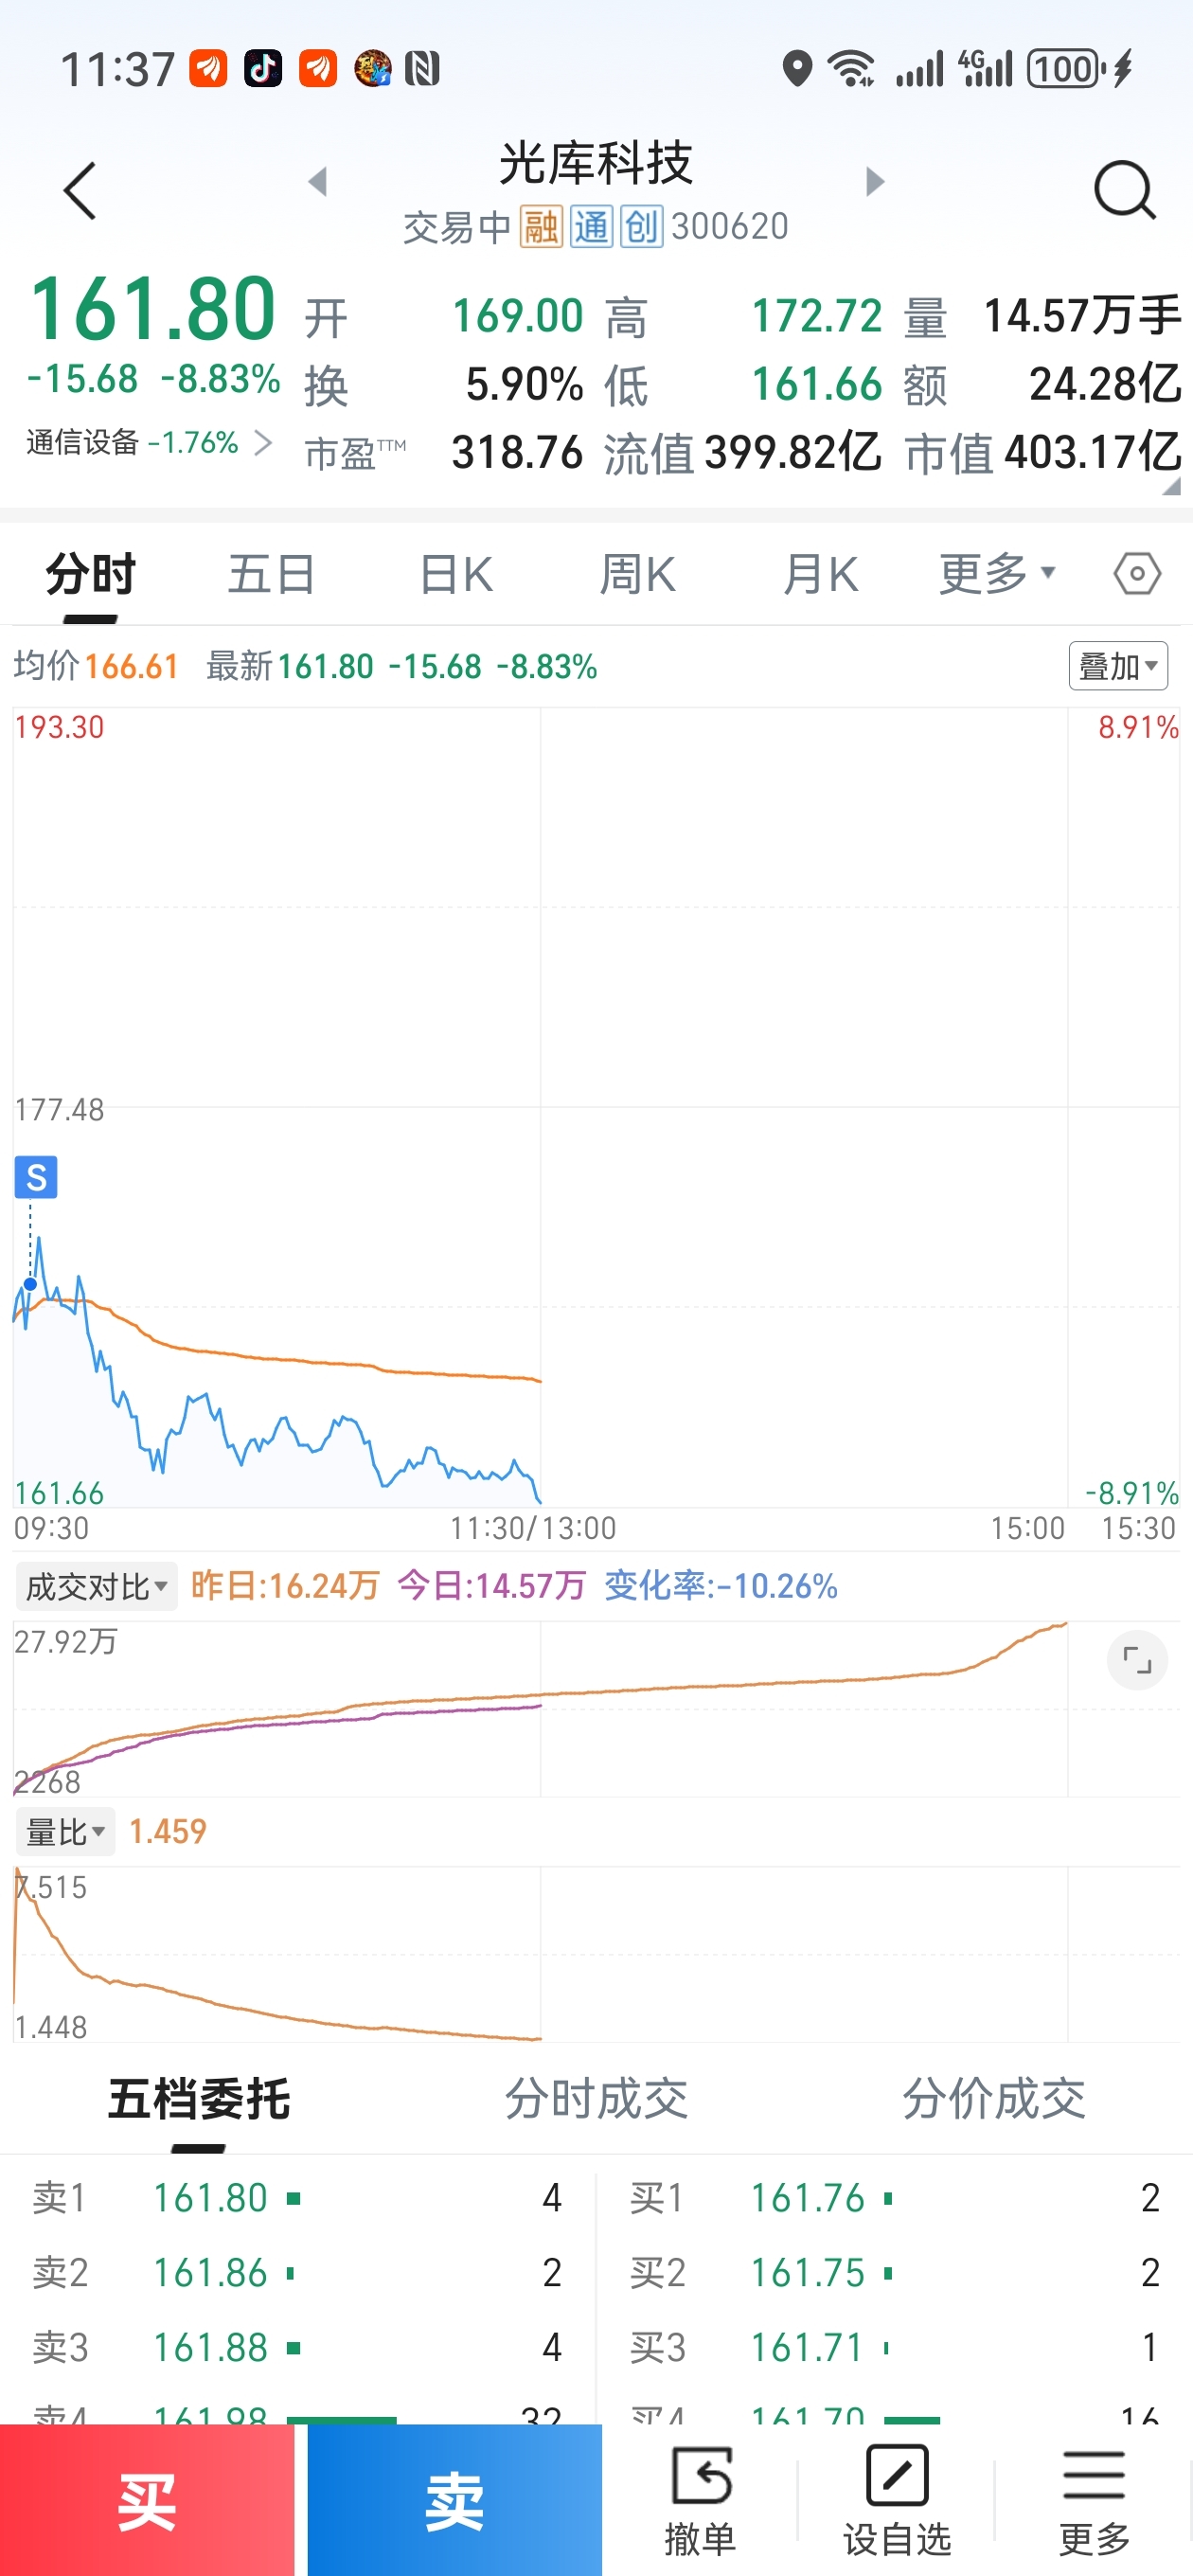
Task: Select the 五日 chart tab
Action: 271,575
